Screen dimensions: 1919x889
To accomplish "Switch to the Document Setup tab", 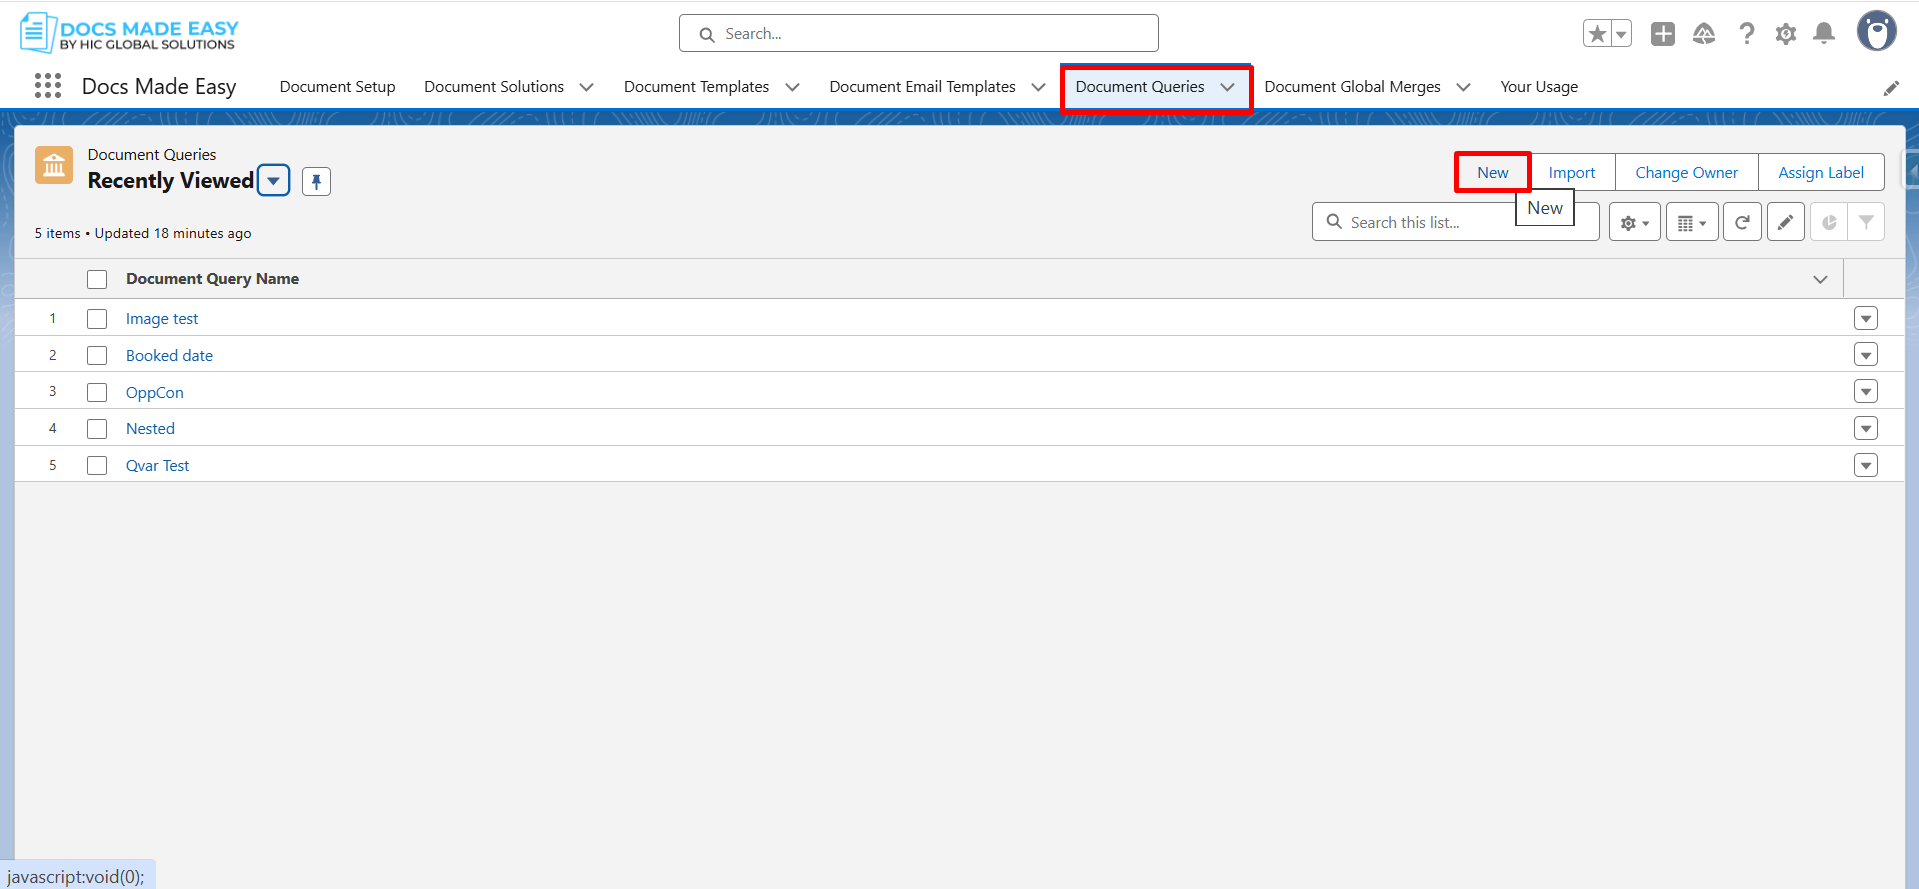I will 337,87.
